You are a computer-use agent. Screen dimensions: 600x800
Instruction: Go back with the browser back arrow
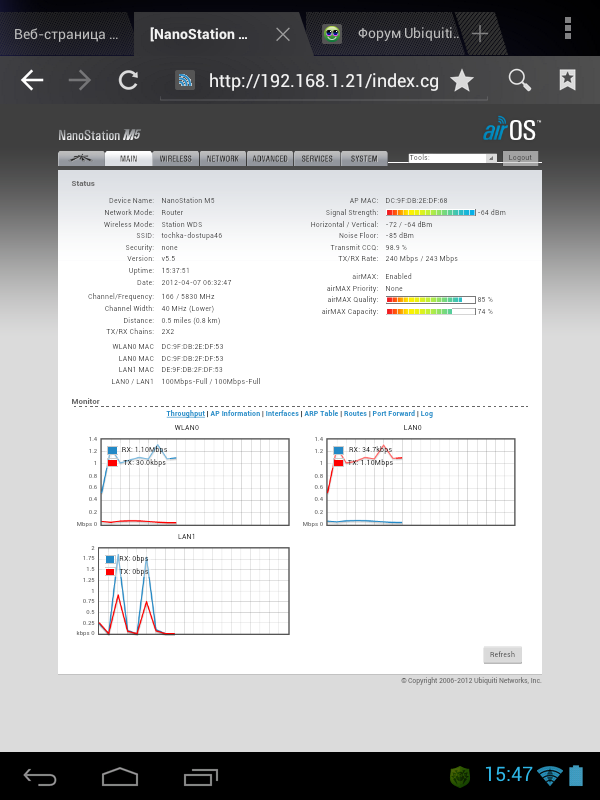tap(32, 80)
